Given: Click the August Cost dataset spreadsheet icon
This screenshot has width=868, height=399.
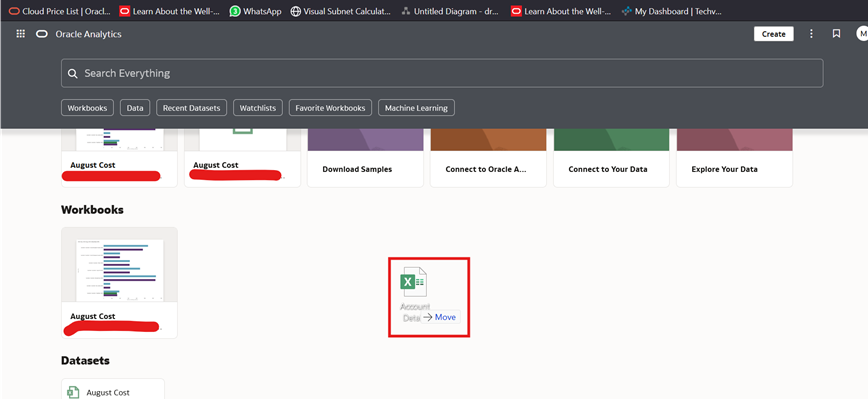Looking at the screenshot, I should tap(73, 392).
